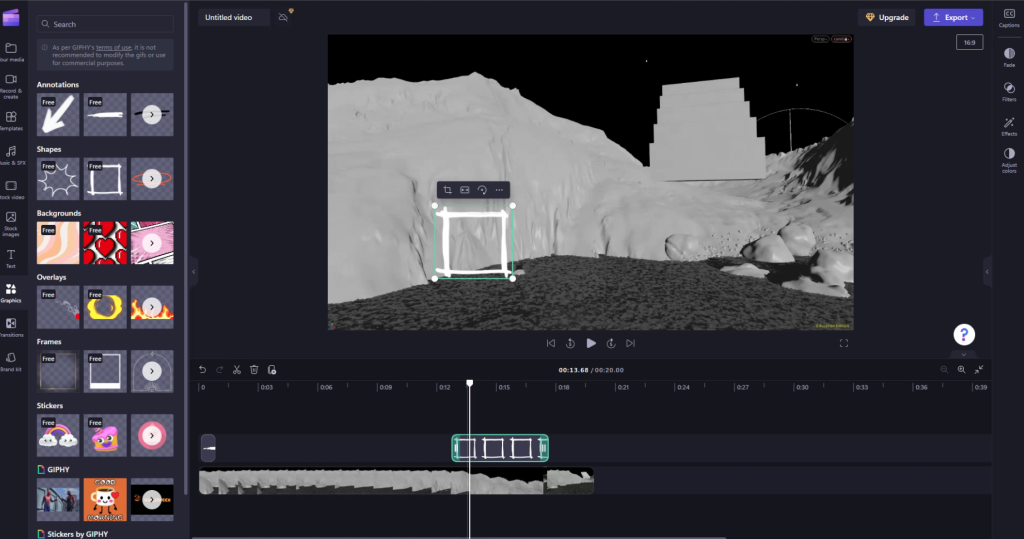Open the Filters panel

[1009, 91]
